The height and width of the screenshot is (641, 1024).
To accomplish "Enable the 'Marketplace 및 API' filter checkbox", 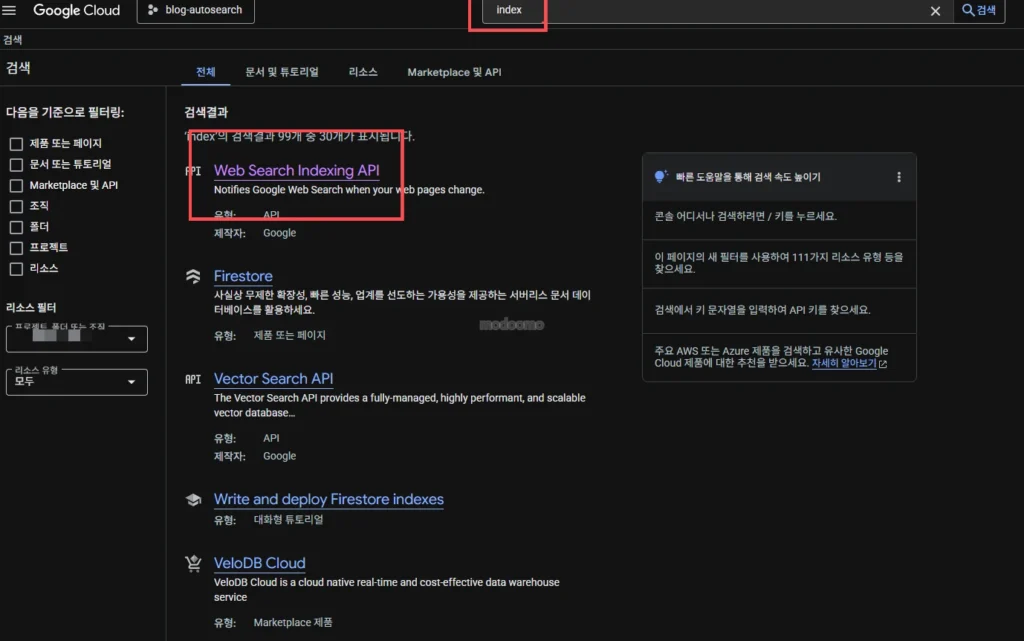I will click(x=16, y=186).
